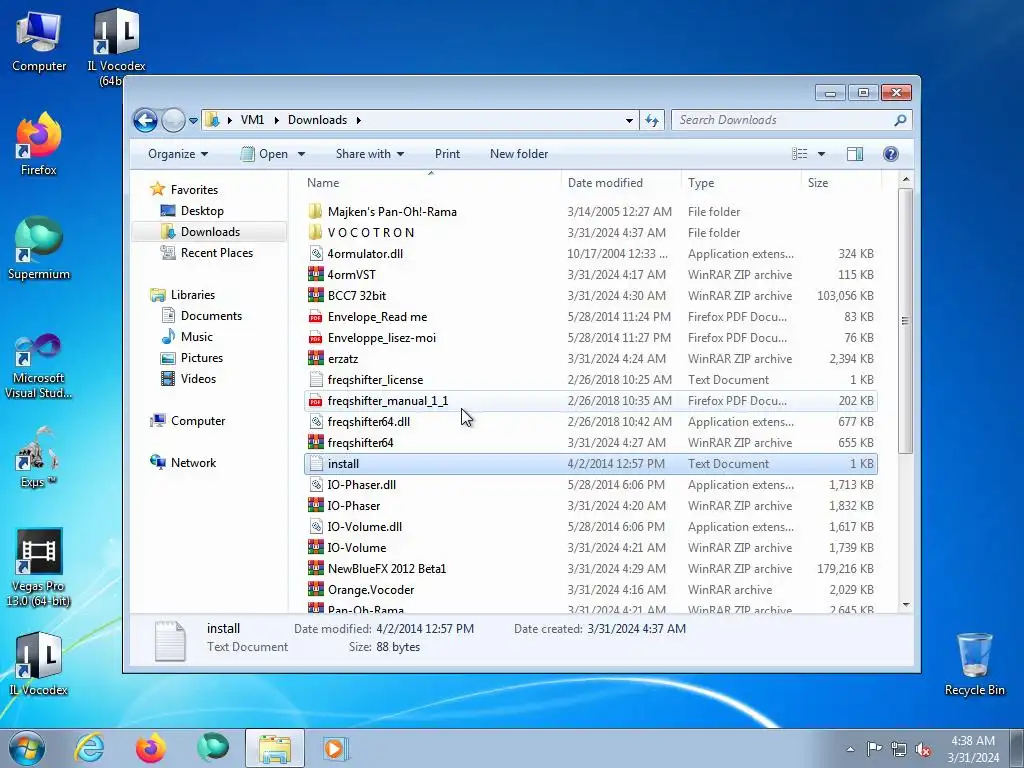Open the Share with dropdown
1024x768 pixels.
coord(370,153)
